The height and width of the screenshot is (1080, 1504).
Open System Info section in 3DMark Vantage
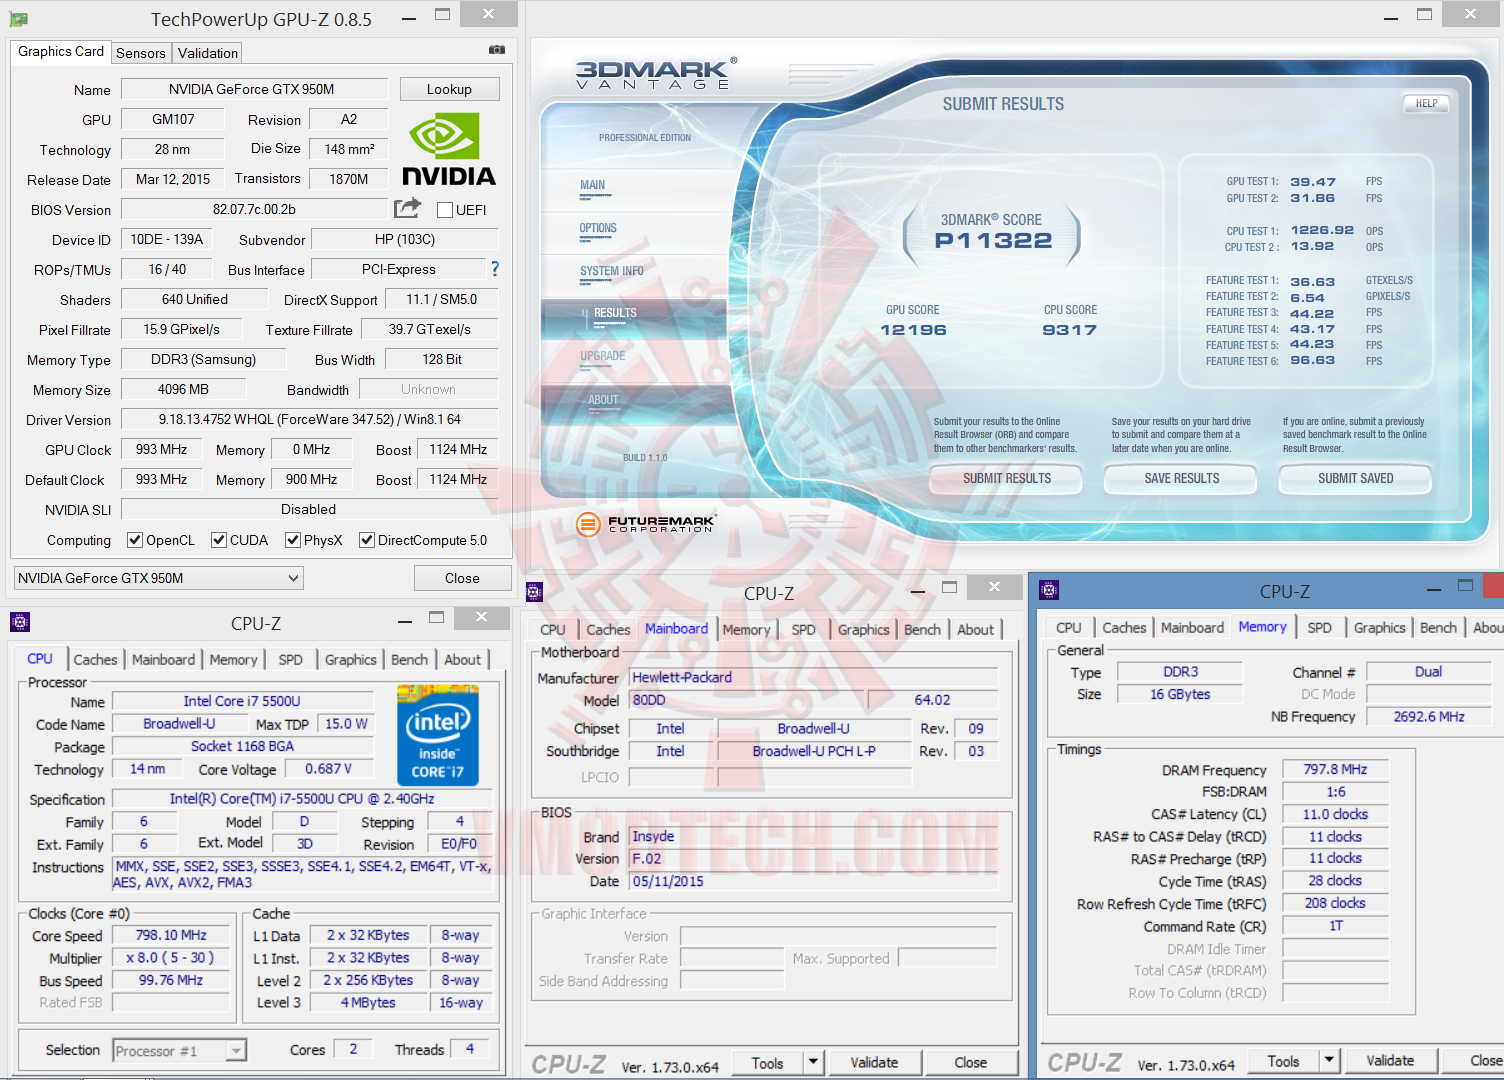(x=612, y=271)
